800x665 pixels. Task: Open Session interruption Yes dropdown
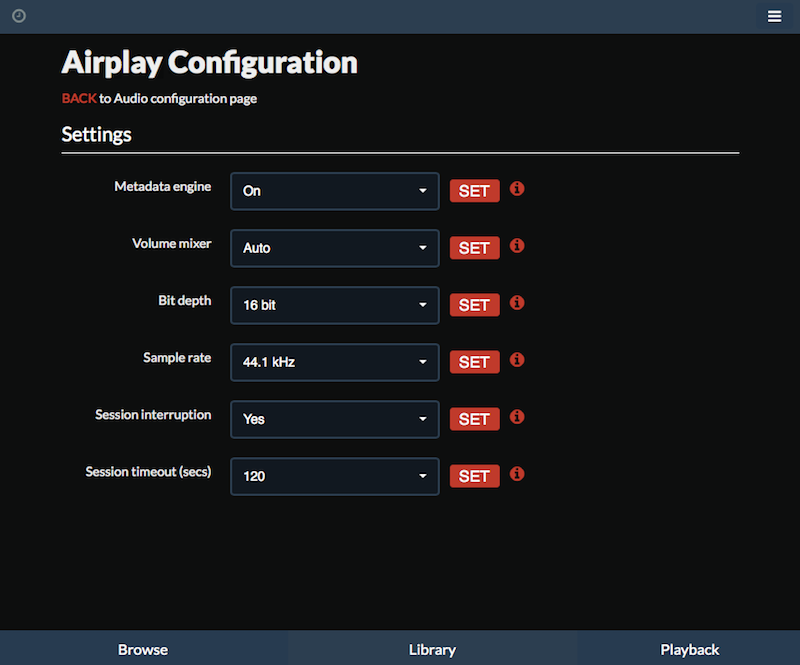[335, 420]
